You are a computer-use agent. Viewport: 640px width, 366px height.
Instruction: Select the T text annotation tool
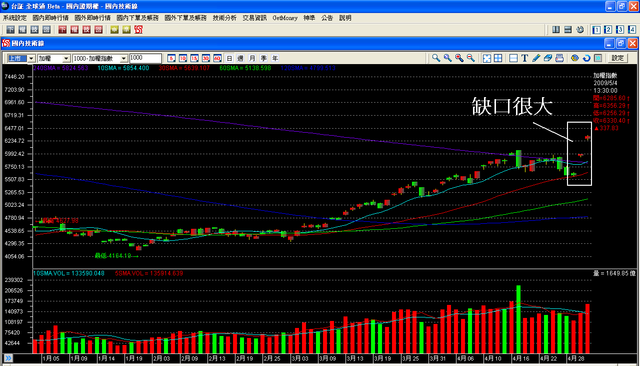[525, 58]
